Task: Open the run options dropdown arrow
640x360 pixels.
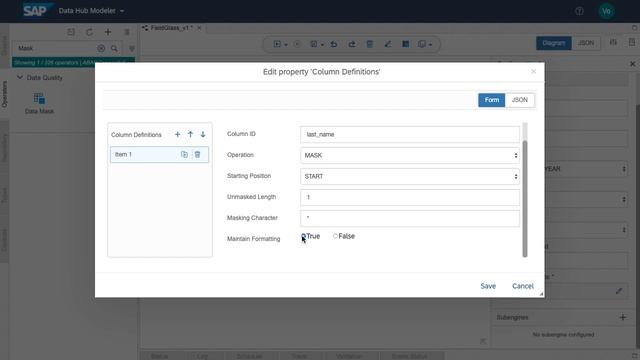Action: click(286, 44)
